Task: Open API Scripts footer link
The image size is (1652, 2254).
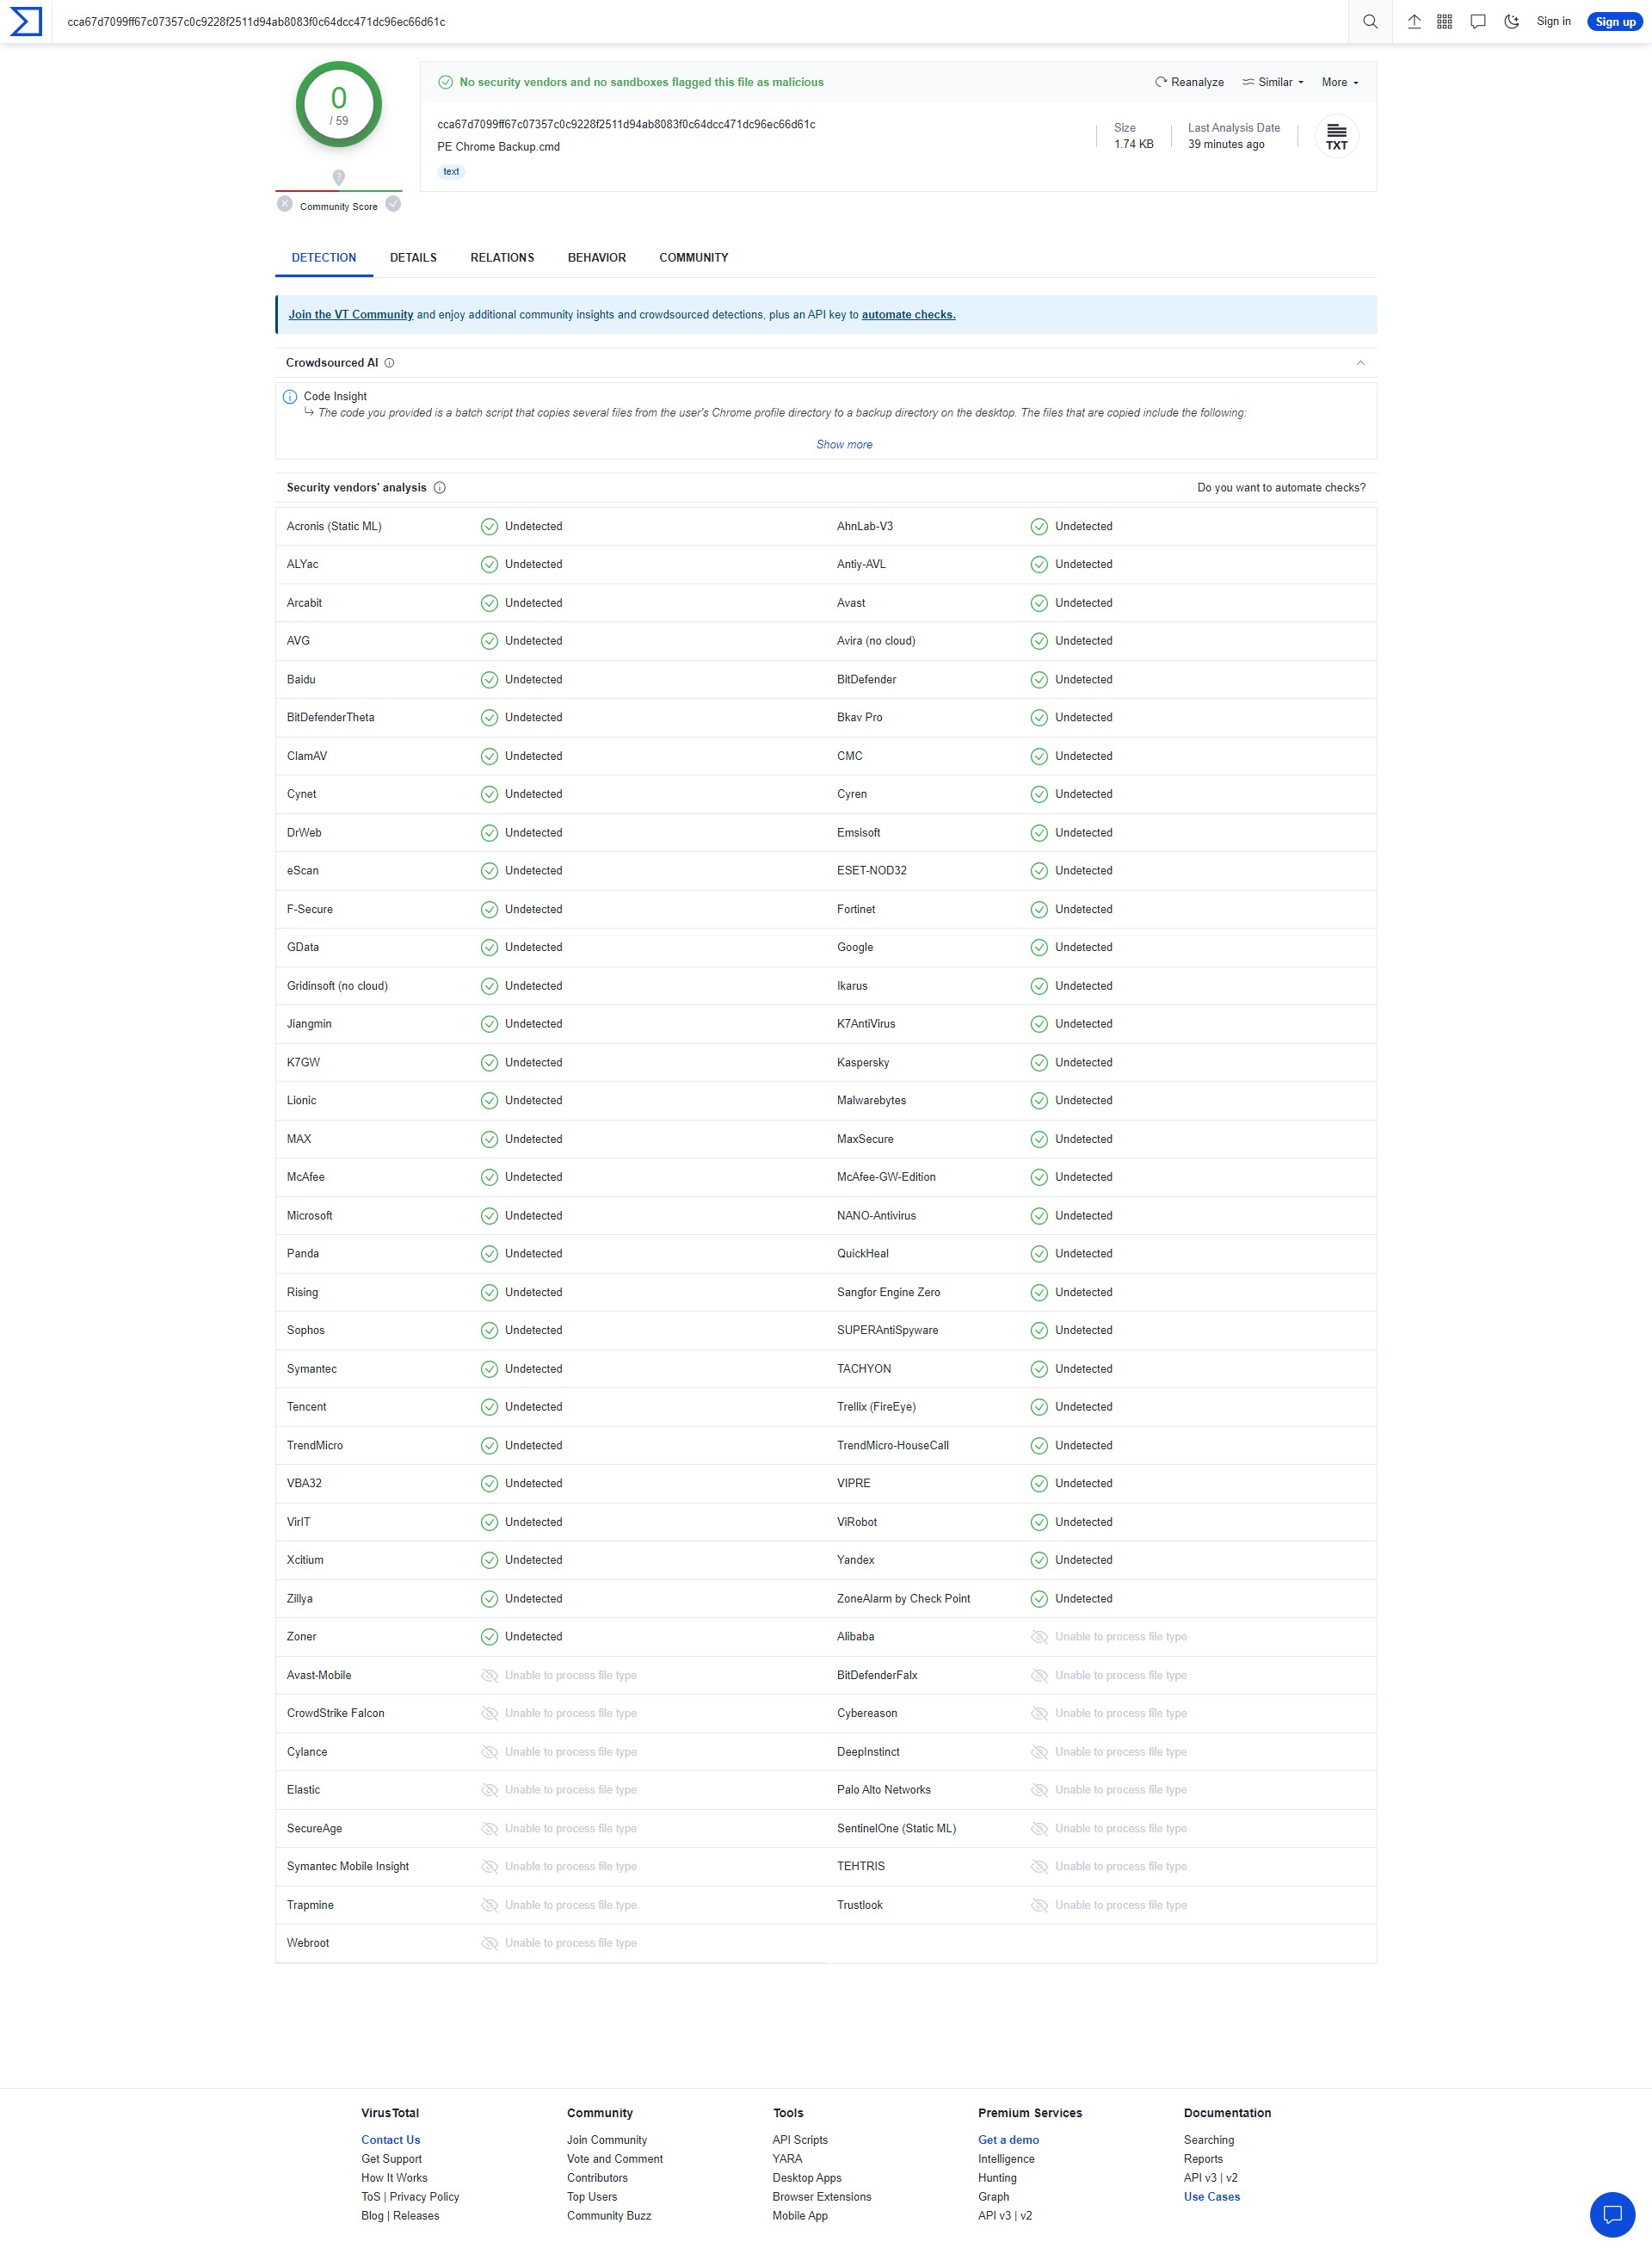Action: [x=800, y=2140]
